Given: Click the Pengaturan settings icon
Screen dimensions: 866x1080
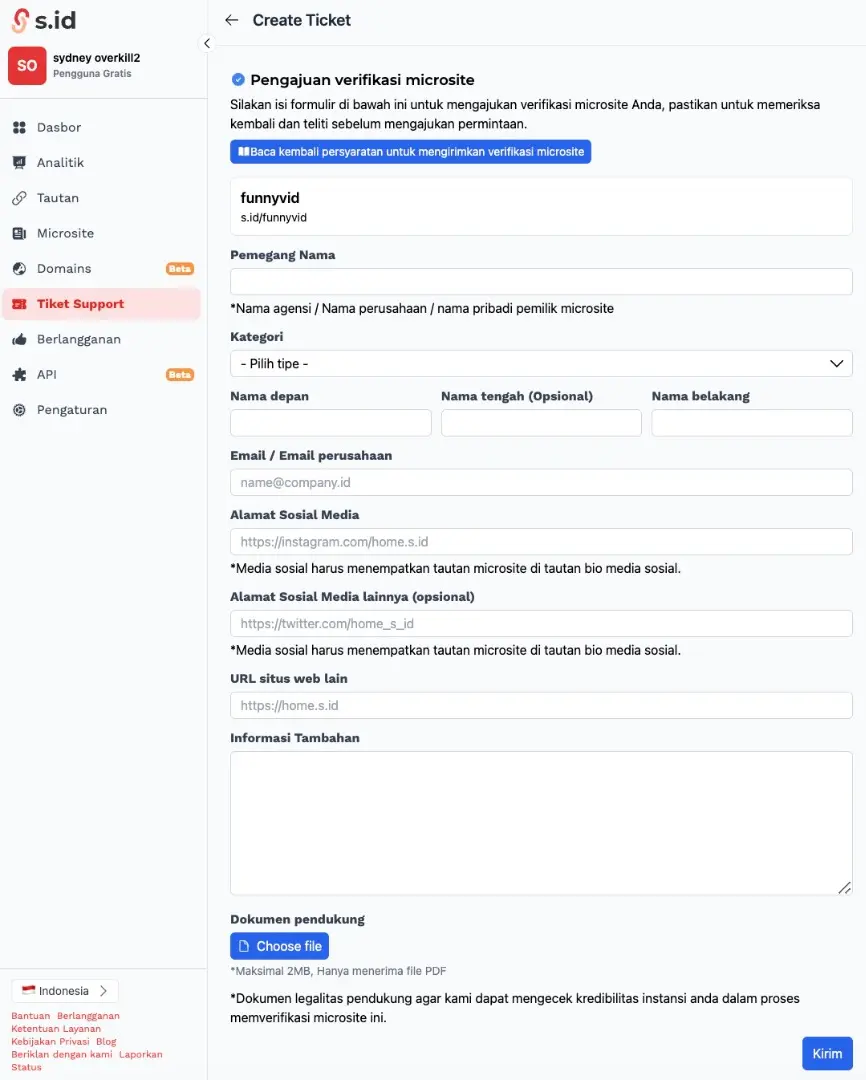Looking at the screenshot, I should tap(19, 410).
